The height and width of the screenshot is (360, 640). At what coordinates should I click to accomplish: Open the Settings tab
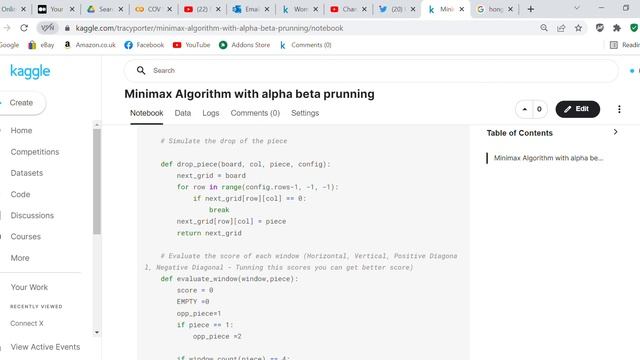(x=305, y=113)
